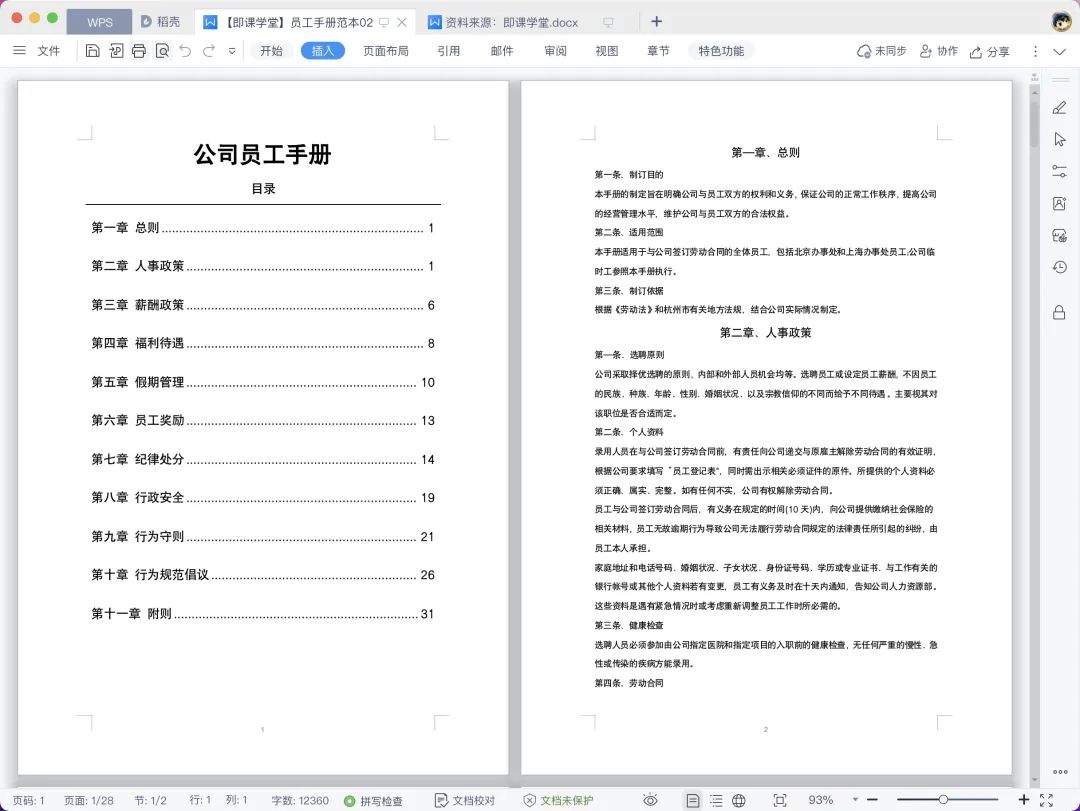Screen dimensions: 1080x811
Task: Open print preview from the toolbar
Action: pos(162,50)
